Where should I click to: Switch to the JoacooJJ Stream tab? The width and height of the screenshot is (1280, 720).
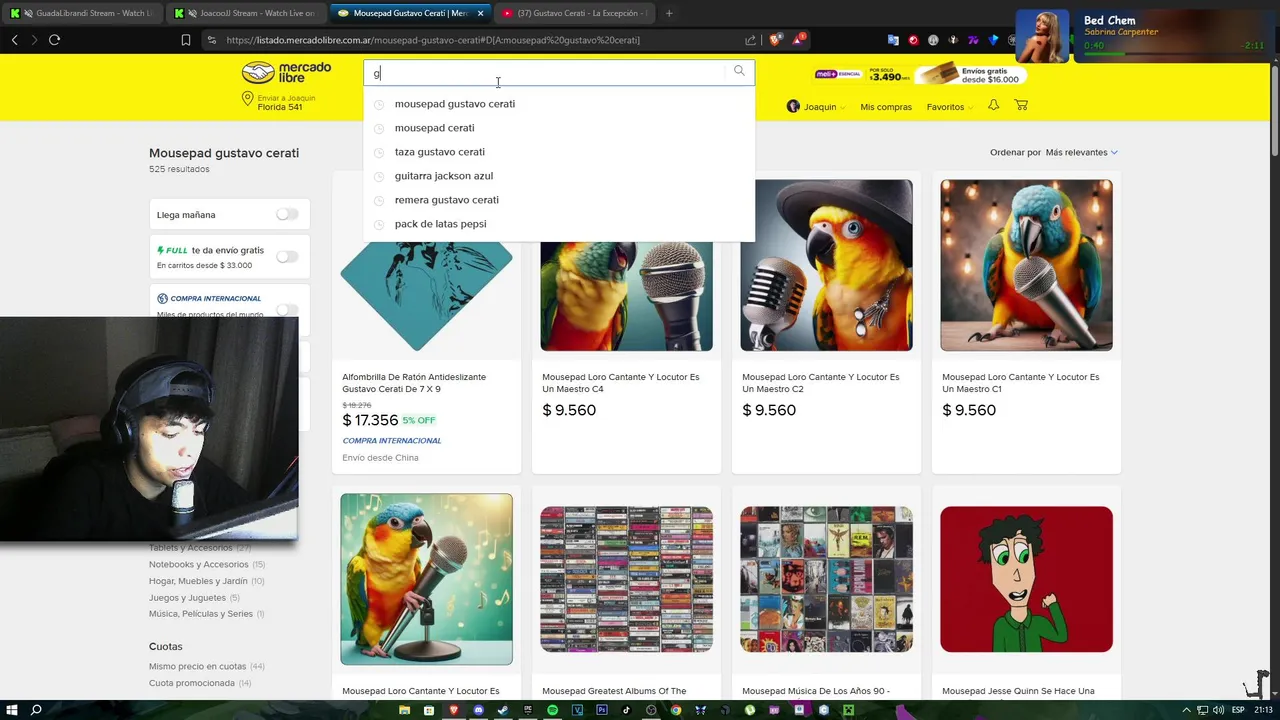coord(245,13)
